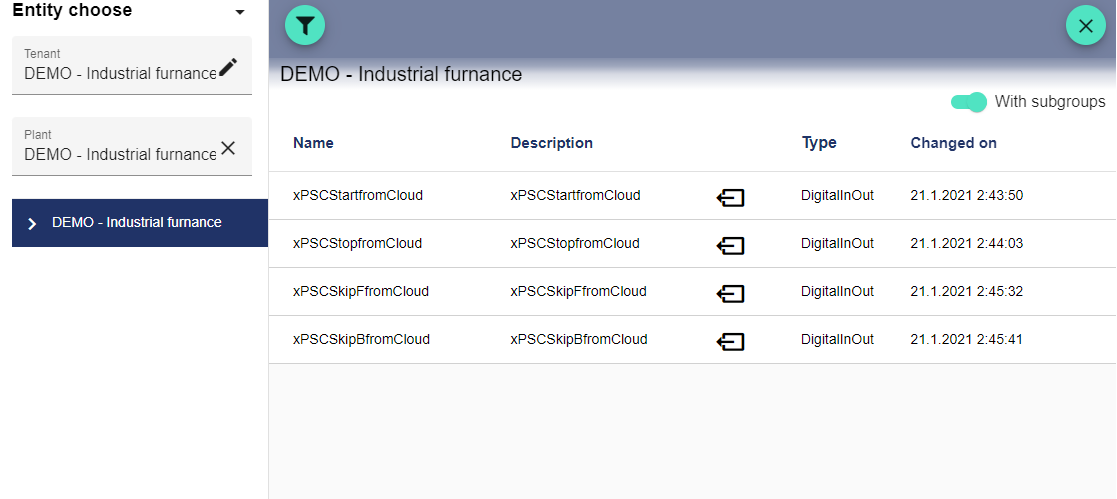Screen dimensions: 1117x499
Task: Sort by the Description column header
Action: 551,143
